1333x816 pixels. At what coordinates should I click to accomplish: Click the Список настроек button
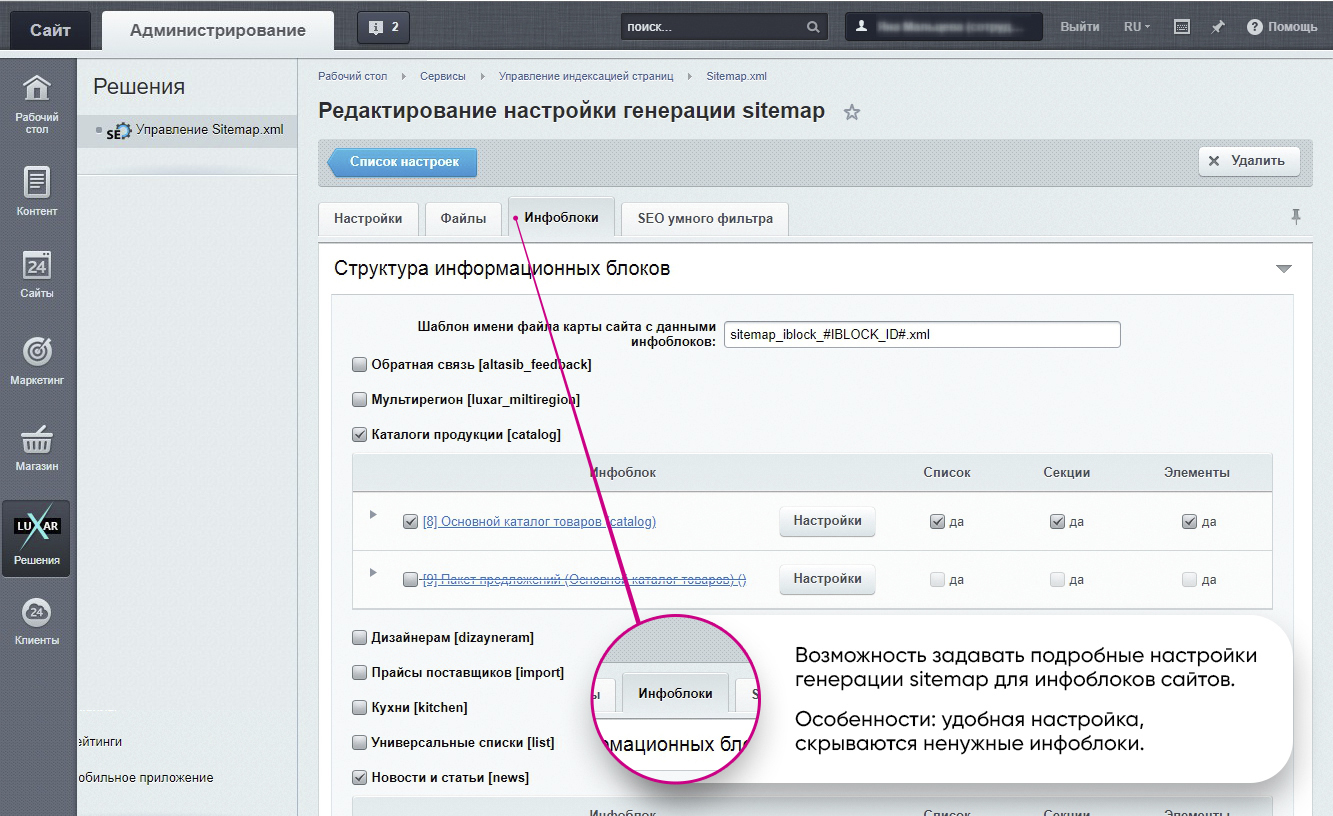[403, 162]
